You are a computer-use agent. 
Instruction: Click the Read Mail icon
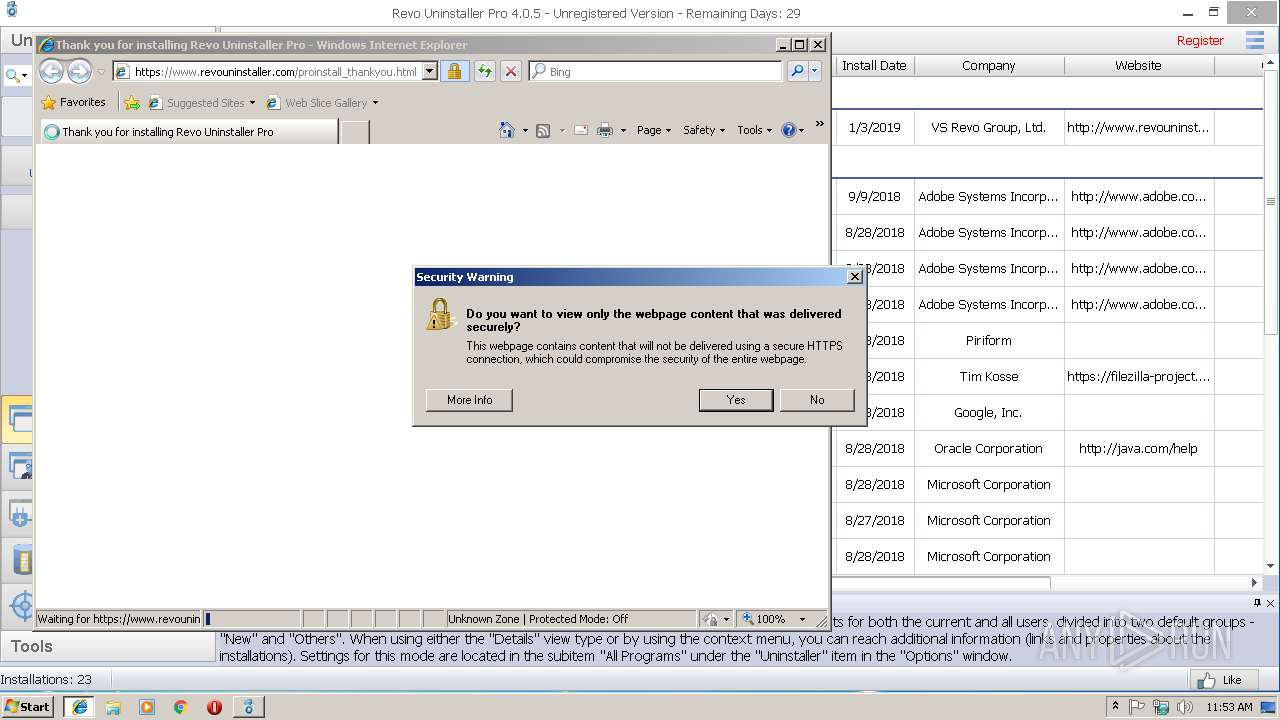[580, 130]
